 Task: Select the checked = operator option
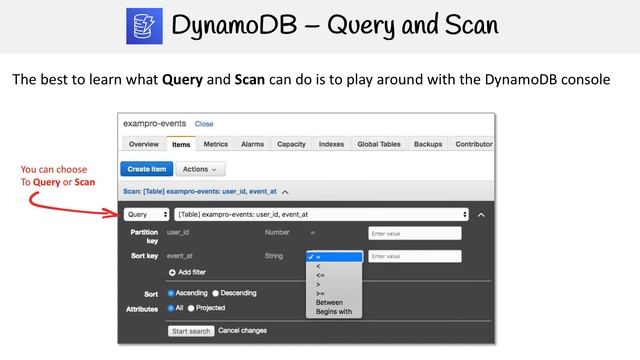334,257
